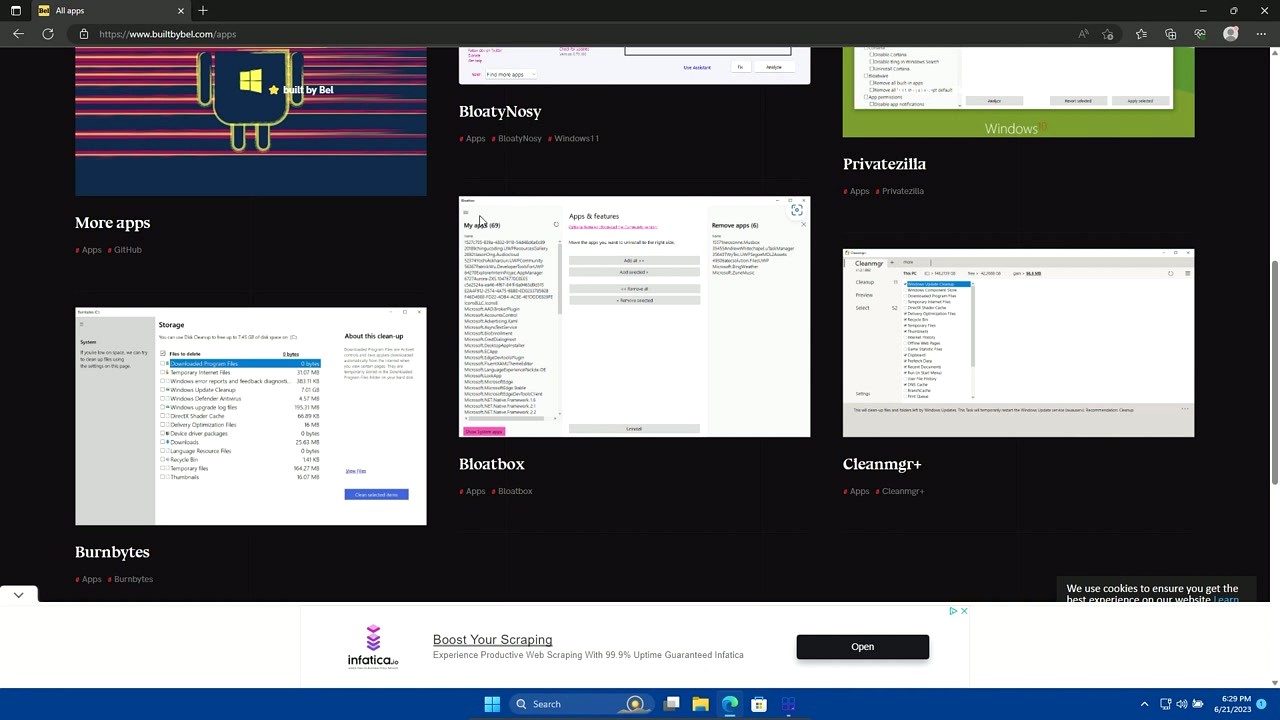Click the refresh icon in Cleanmgr+ toolbar

1170,273
